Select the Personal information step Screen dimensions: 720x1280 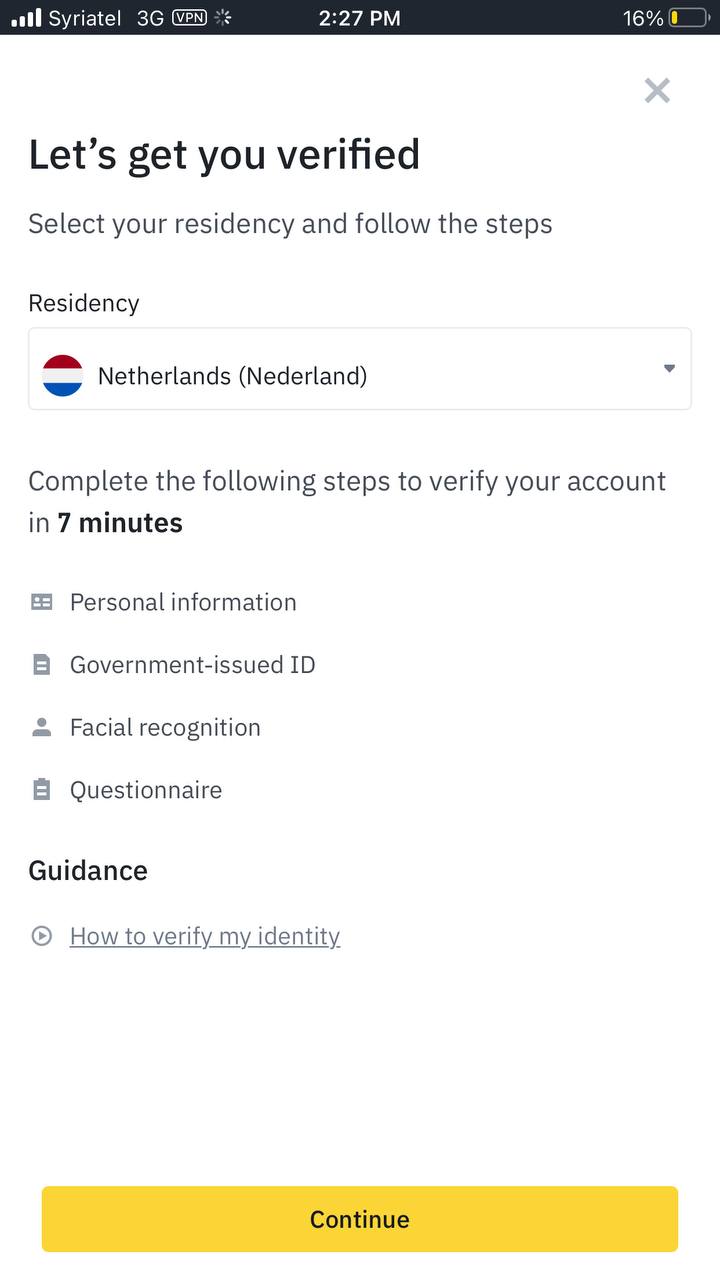(x=183, y=602)
